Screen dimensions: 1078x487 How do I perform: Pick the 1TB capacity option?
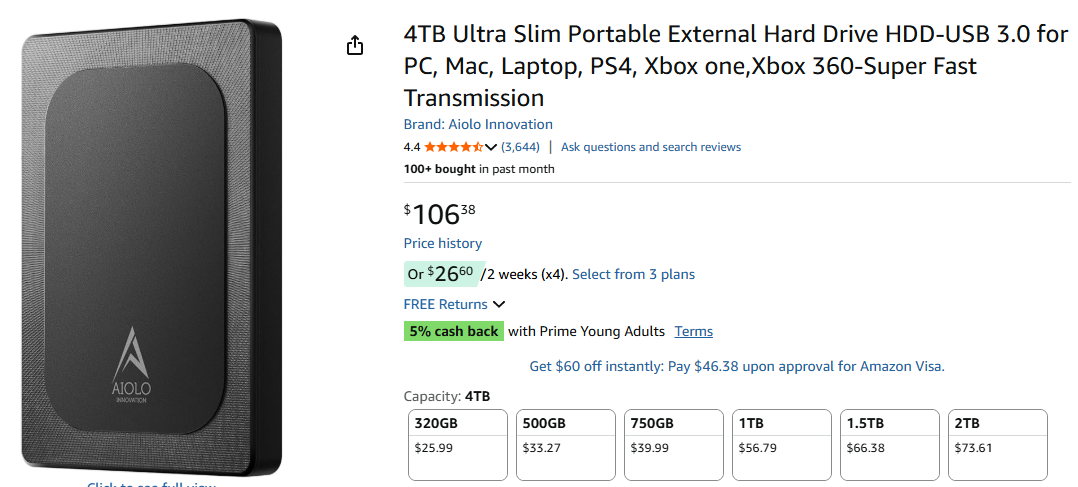pyautogui.click(x=782, y=435)
